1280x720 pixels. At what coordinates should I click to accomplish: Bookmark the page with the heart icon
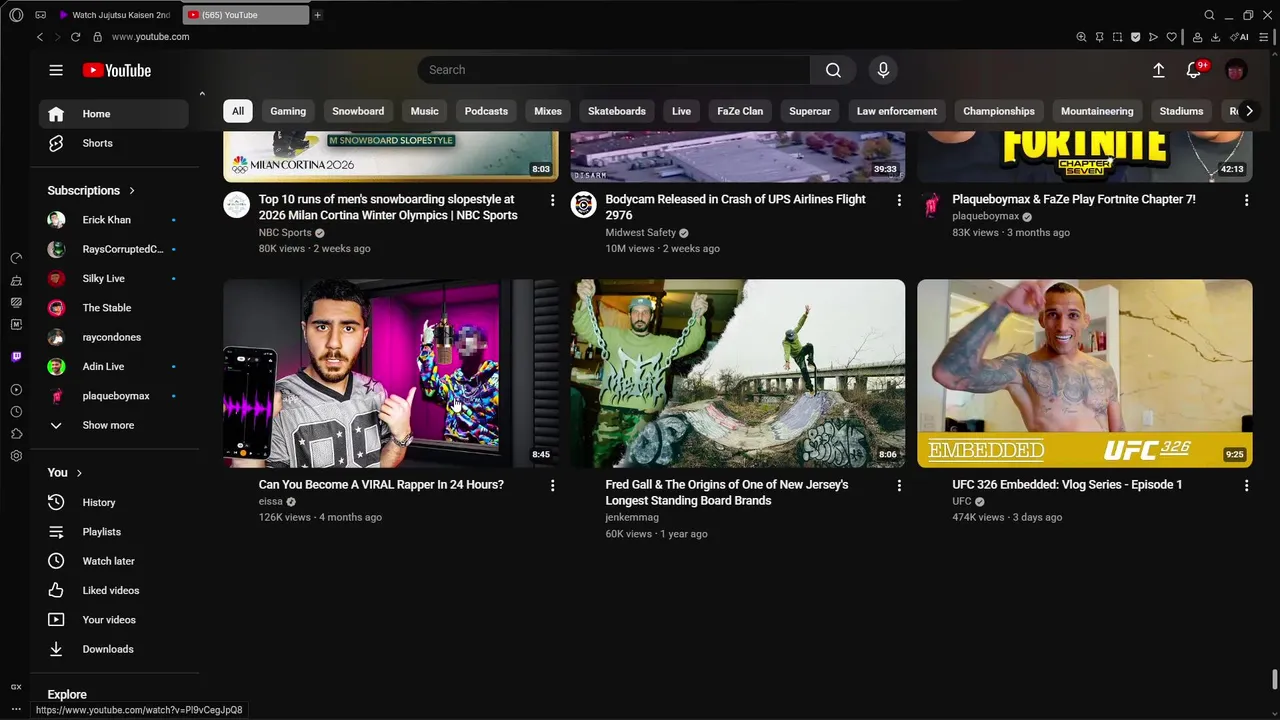tap(1171, 37)
